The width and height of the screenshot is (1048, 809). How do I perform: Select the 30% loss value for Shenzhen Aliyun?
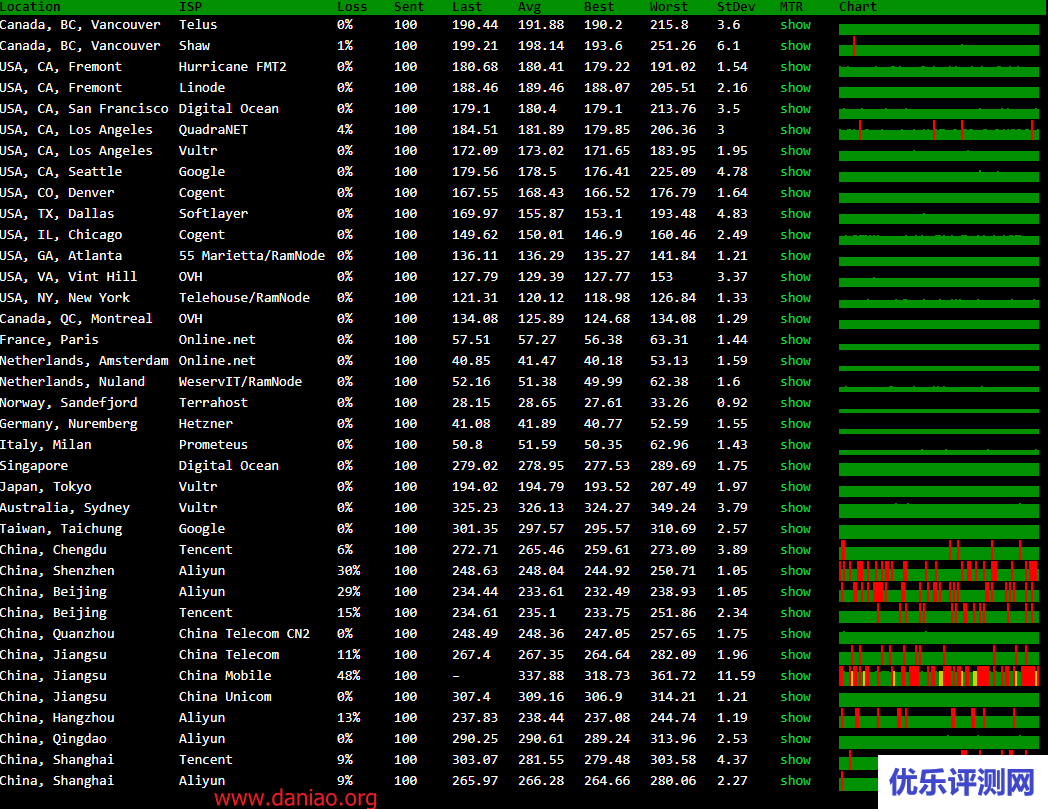[x=348, y=570]
